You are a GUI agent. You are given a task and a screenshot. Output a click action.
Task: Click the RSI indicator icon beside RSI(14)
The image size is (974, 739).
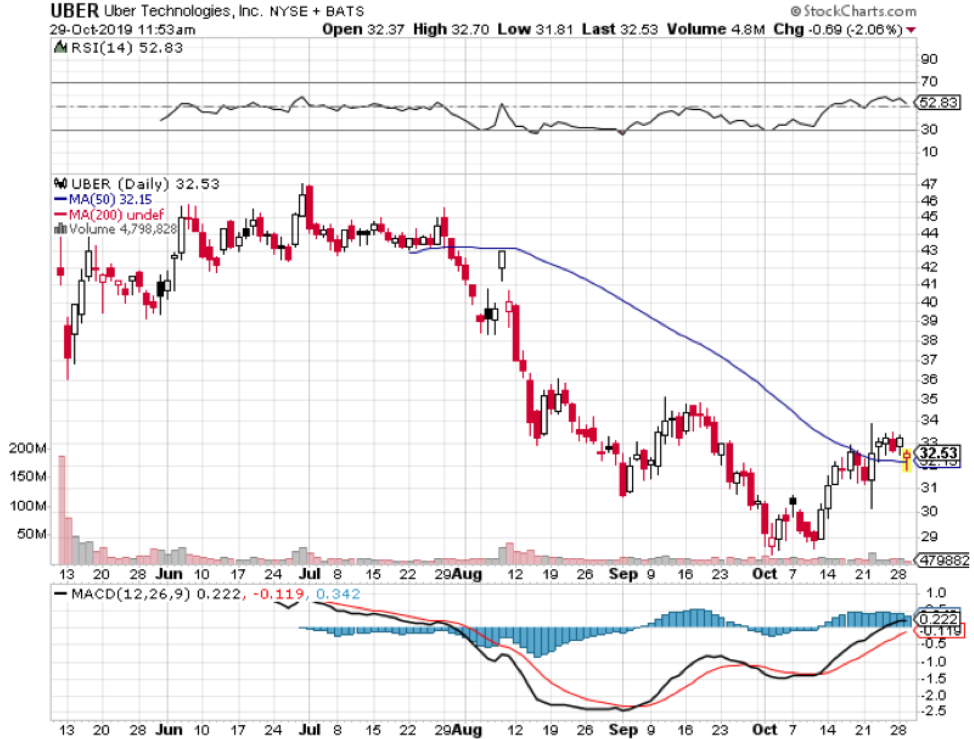click(x=60, y=47)
